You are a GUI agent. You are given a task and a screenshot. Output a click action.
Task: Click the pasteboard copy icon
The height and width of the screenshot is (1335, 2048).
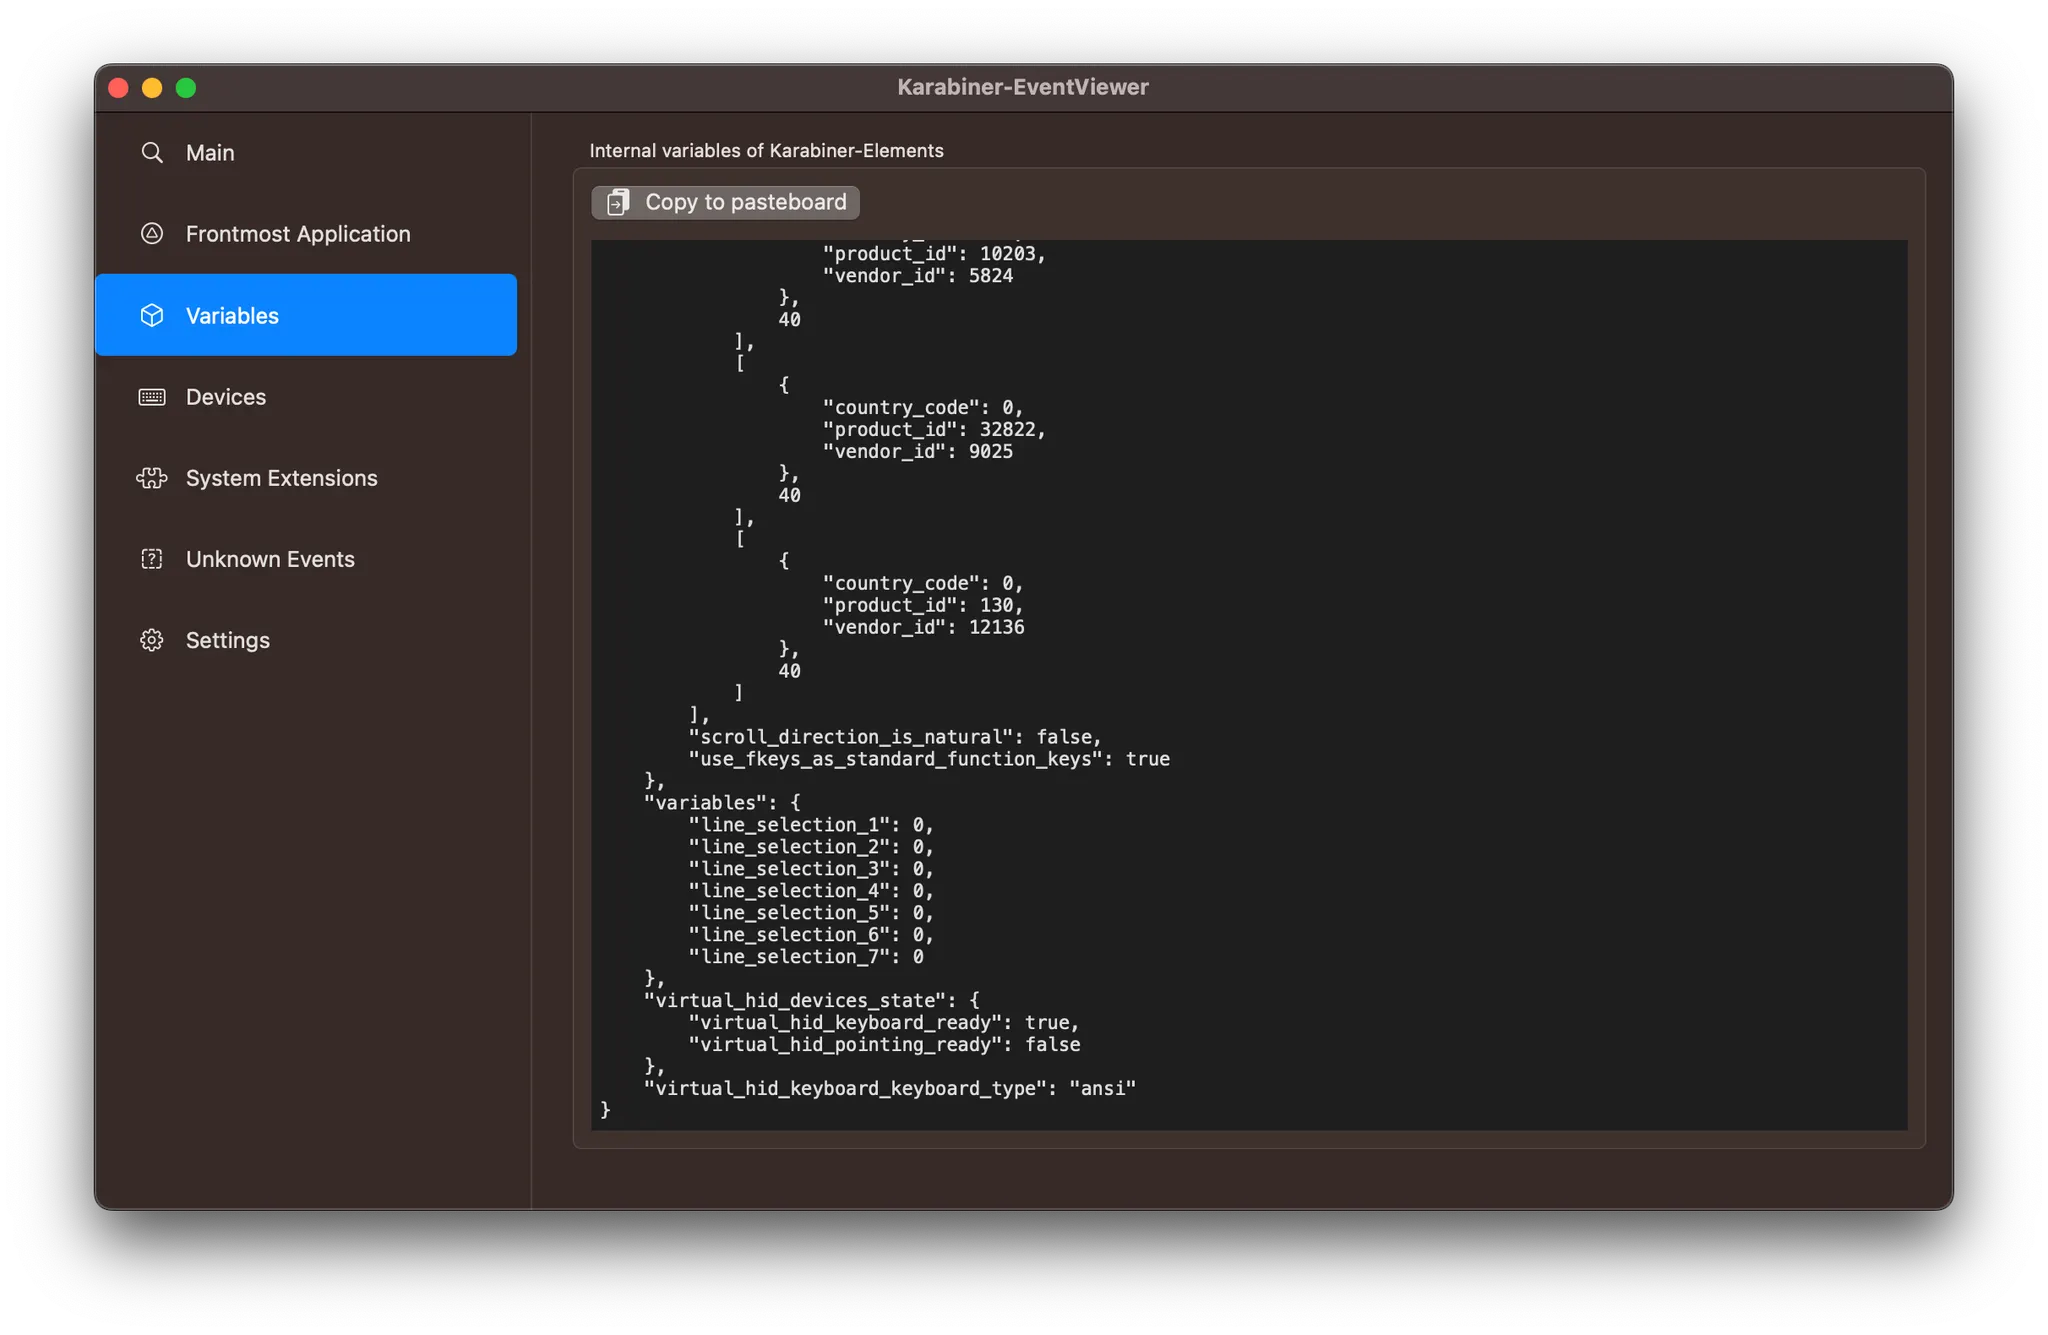point(619,202)
